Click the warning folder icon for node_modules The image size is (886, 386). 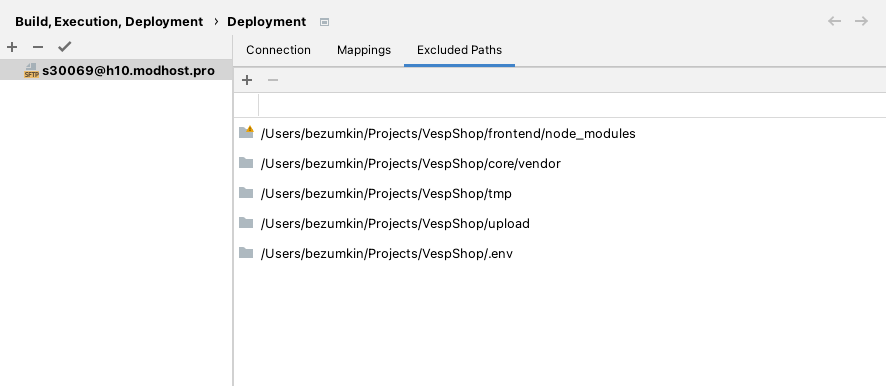pyautogui.click(x=246, y=132)
